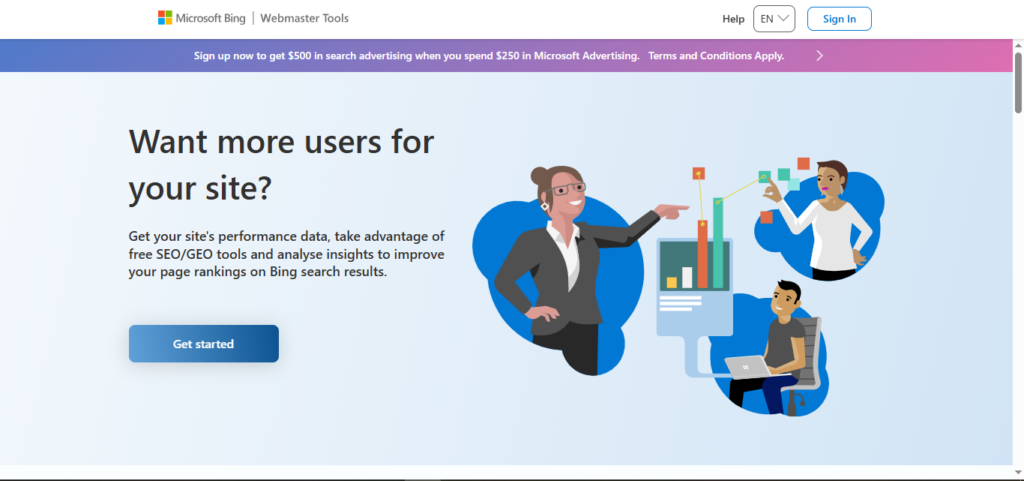This screenshot has width=1024, height=481.
Task: Click the promo banner right arrow
Action: pyautogui.click(x=820, y=55)
